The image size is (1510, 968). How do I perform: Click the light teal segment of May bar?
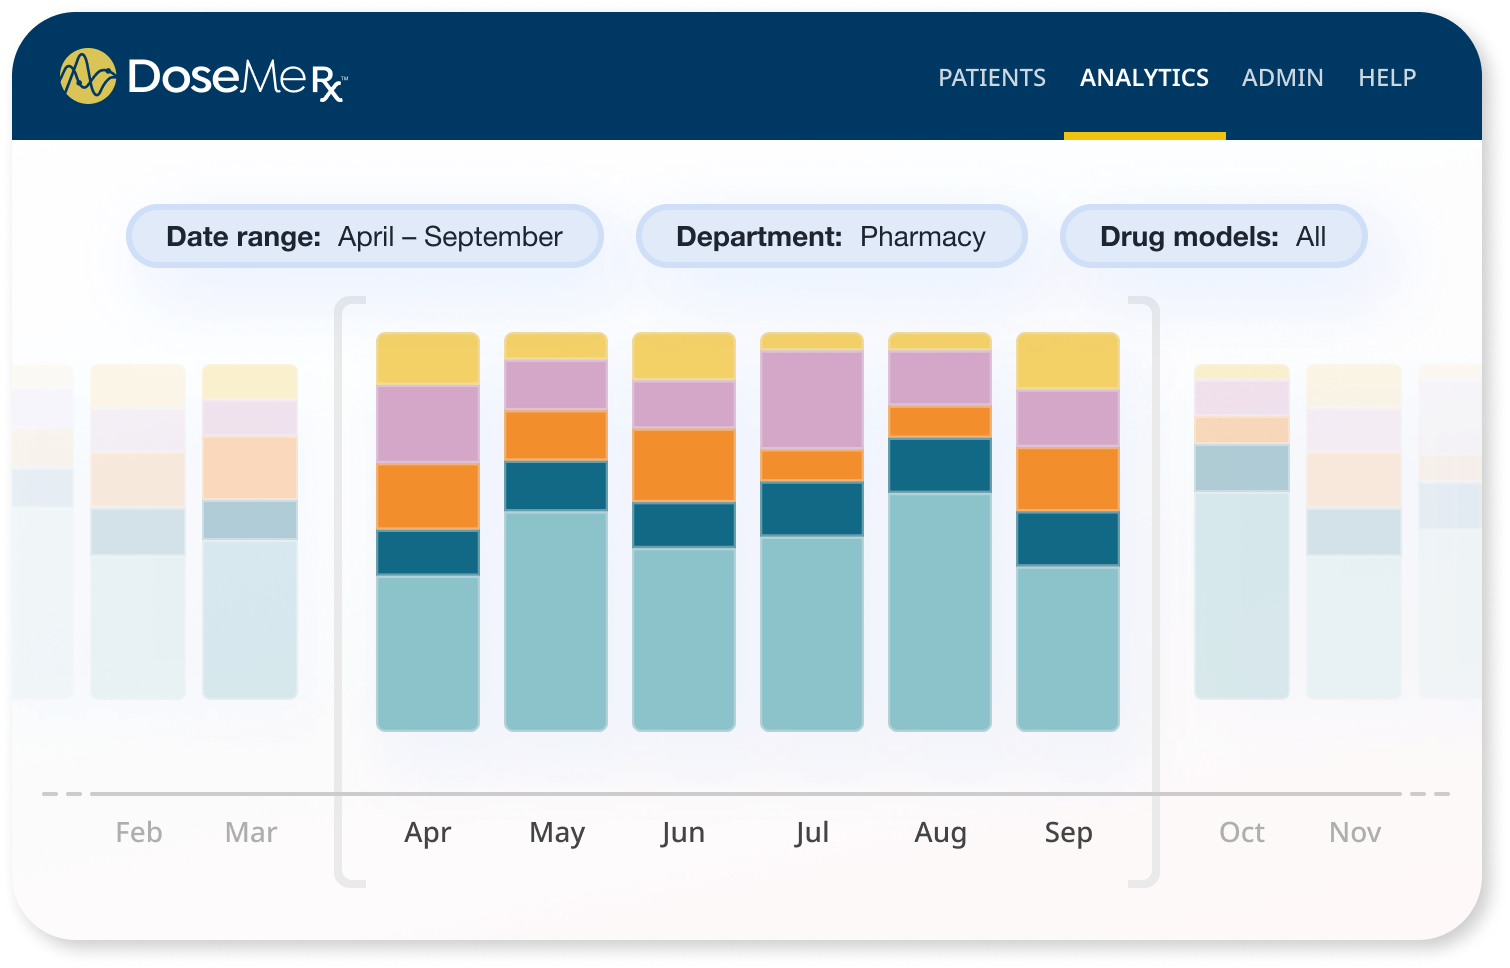[x=556, y=620]
